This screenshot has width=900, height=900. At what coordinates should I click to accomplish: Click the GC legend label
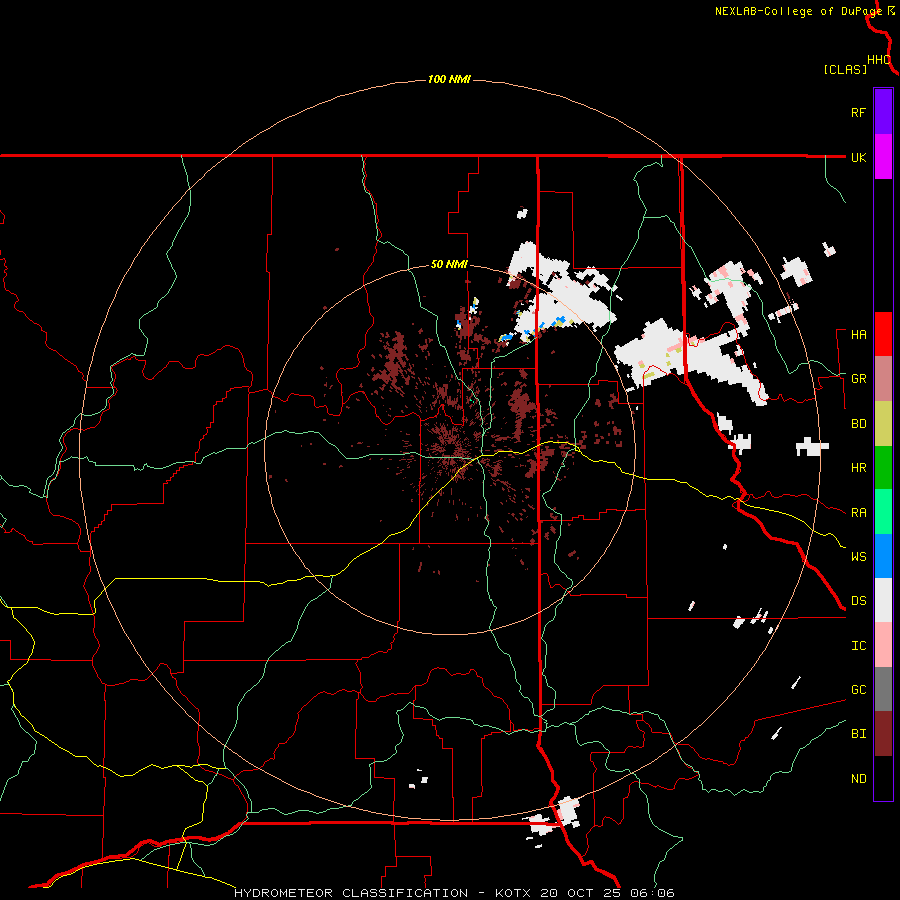click(858, 690)
